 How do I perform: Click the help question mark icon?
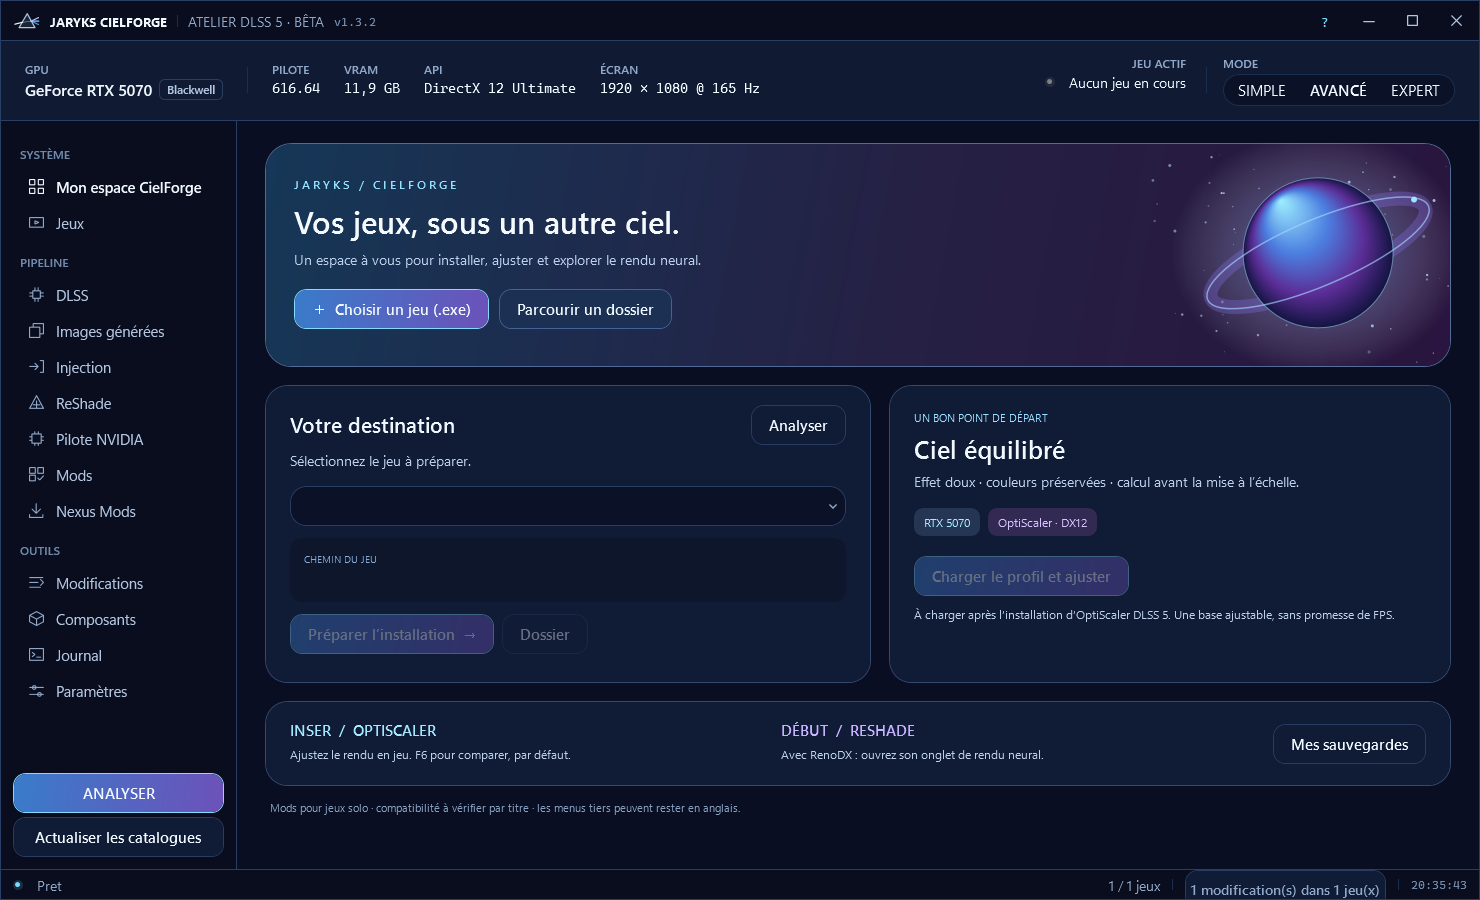pos(1325,22)
